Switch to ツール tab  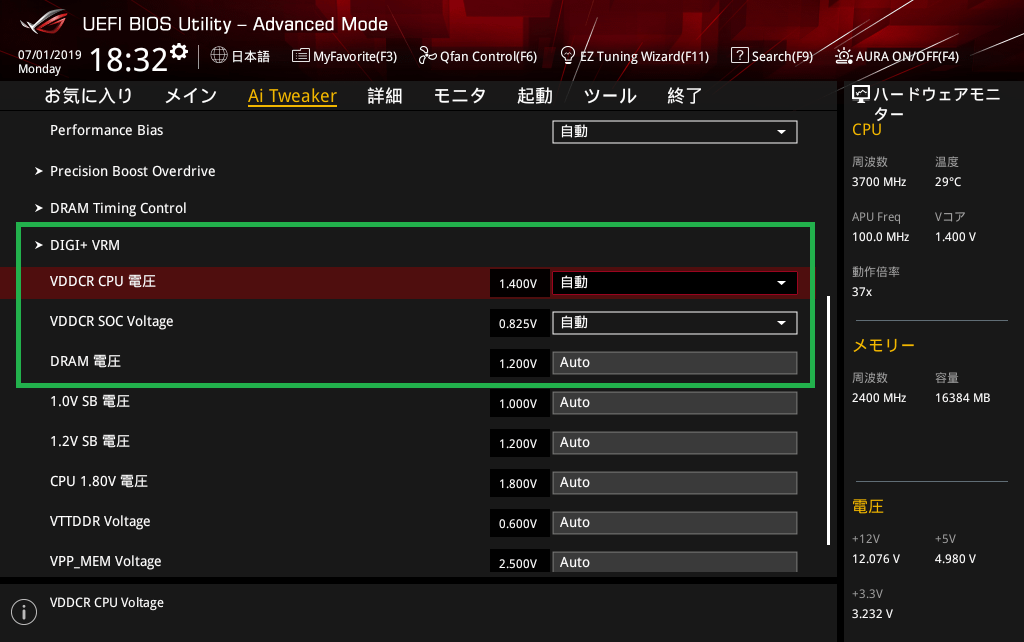coord(610,96)
